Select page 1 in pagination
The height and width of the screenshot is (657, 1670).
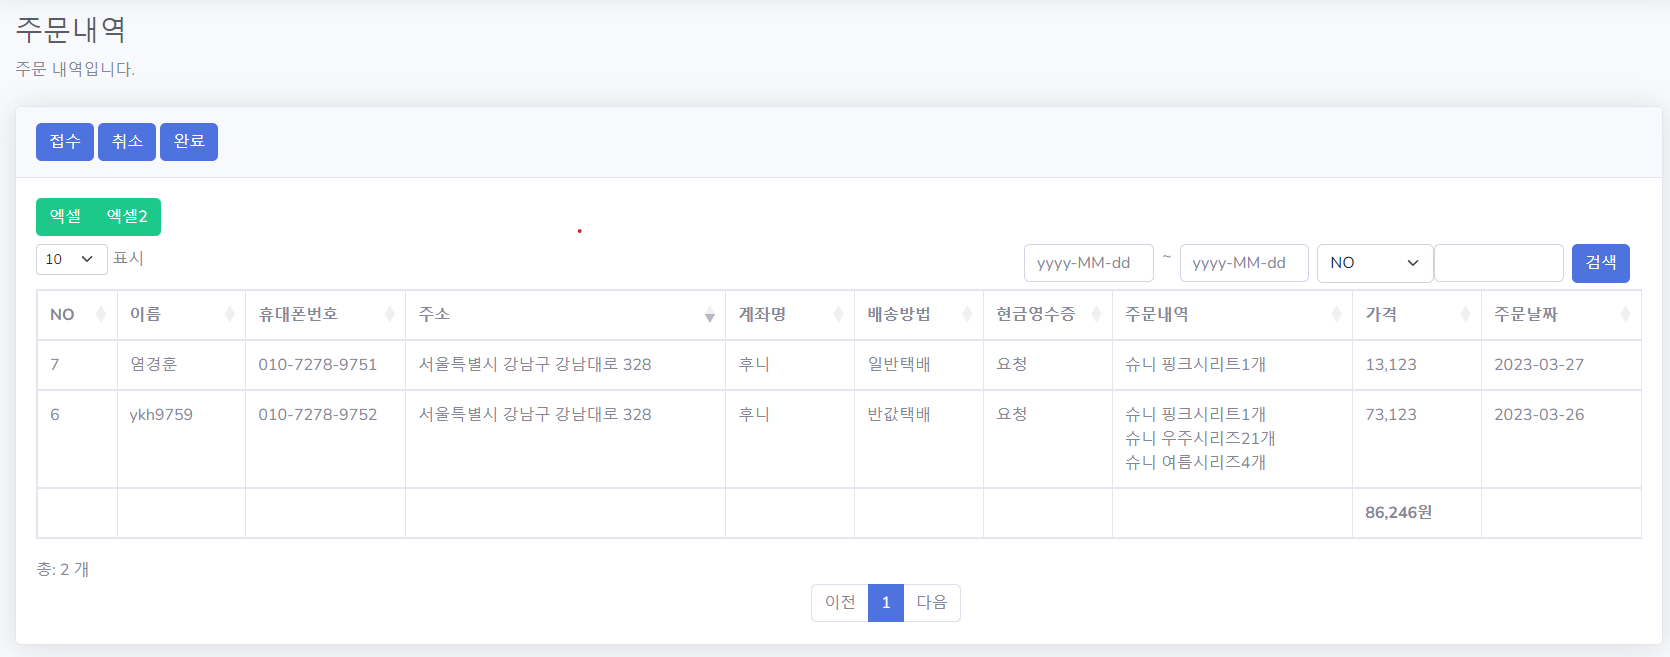click(885, 602)
